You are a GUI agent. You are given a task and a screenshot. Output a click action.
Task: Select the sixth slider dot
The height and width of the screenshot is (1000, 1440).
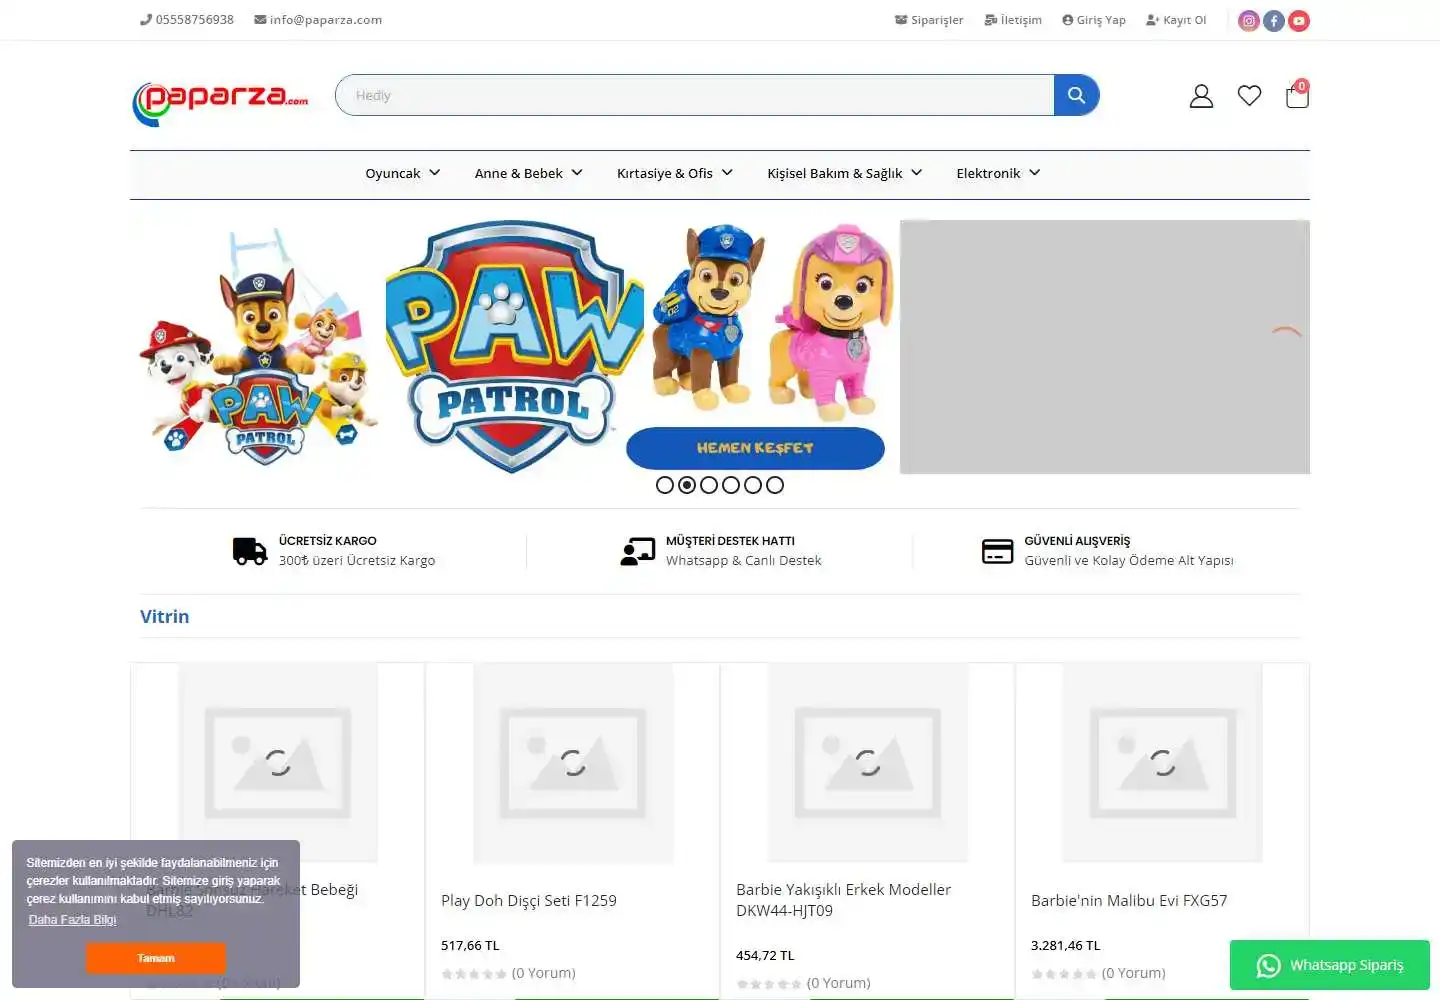tap(775, 485)
